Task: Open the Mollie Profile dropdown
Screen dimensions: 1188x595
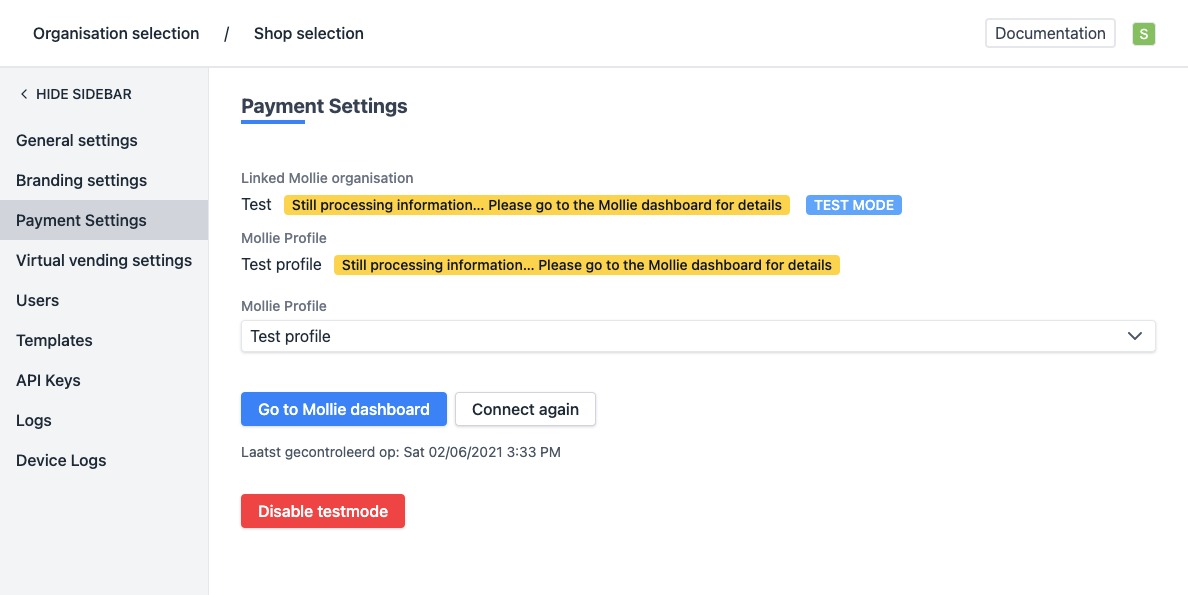Action: point(697,336)
